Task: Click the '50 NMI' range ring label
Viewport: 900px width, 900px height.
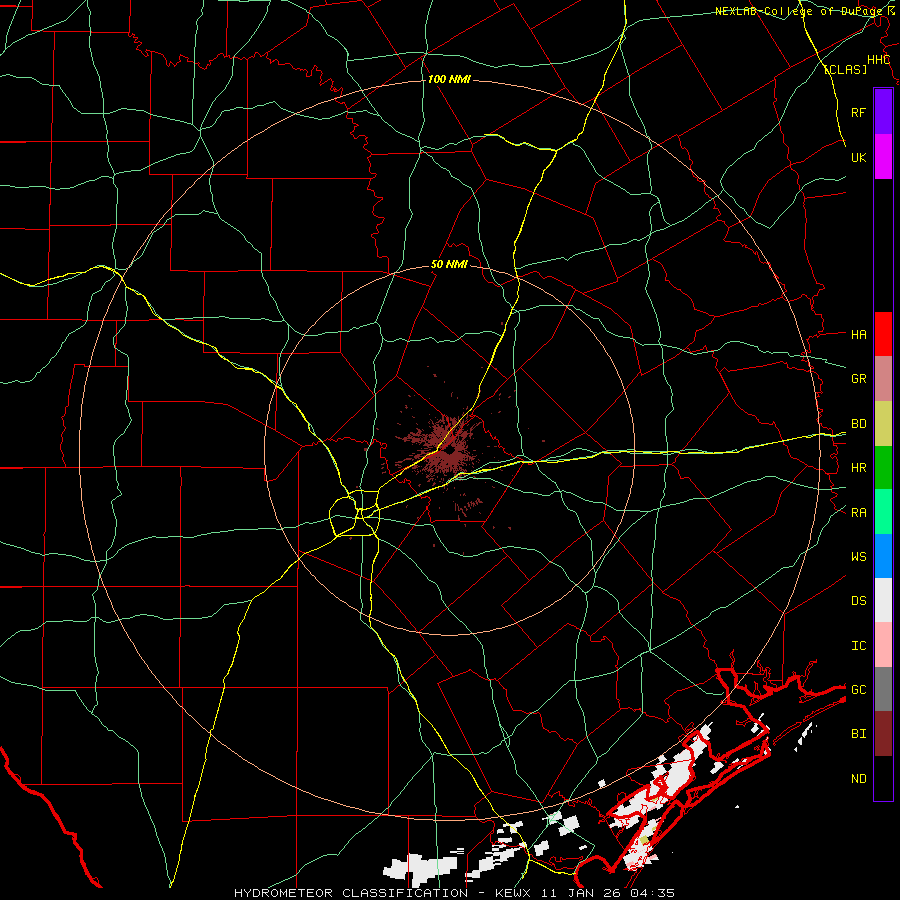Action: (449, 264)
